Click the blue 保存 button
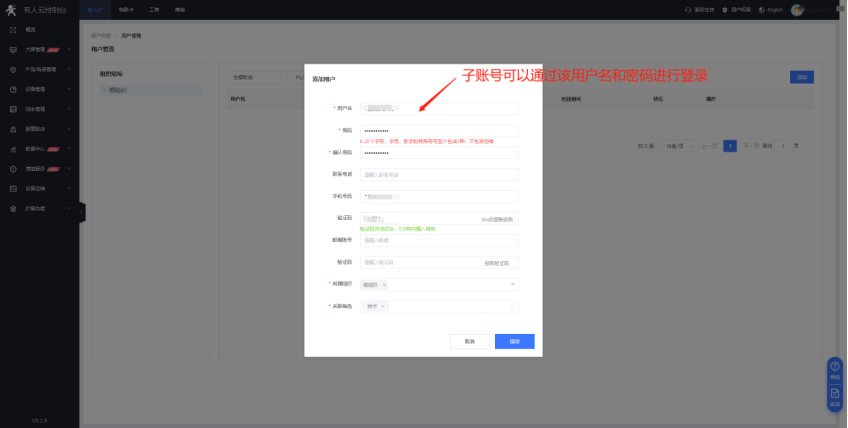 pyautogui.click(x=514, y=341)
